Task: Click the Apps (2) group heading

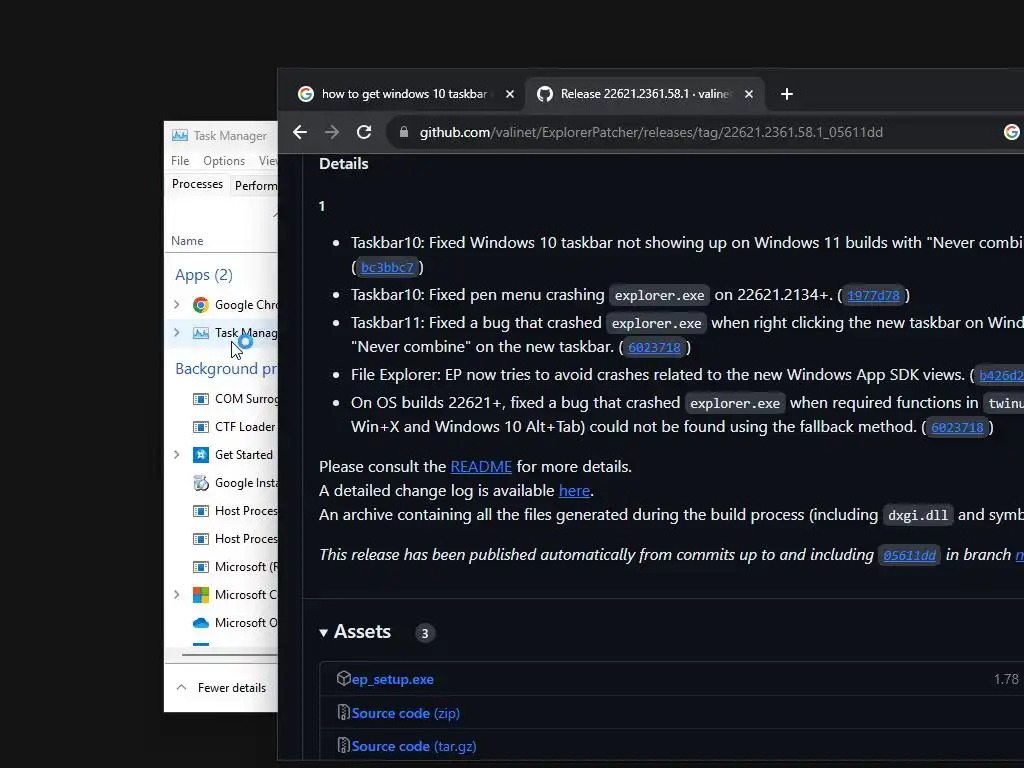Action: point(204,275)
